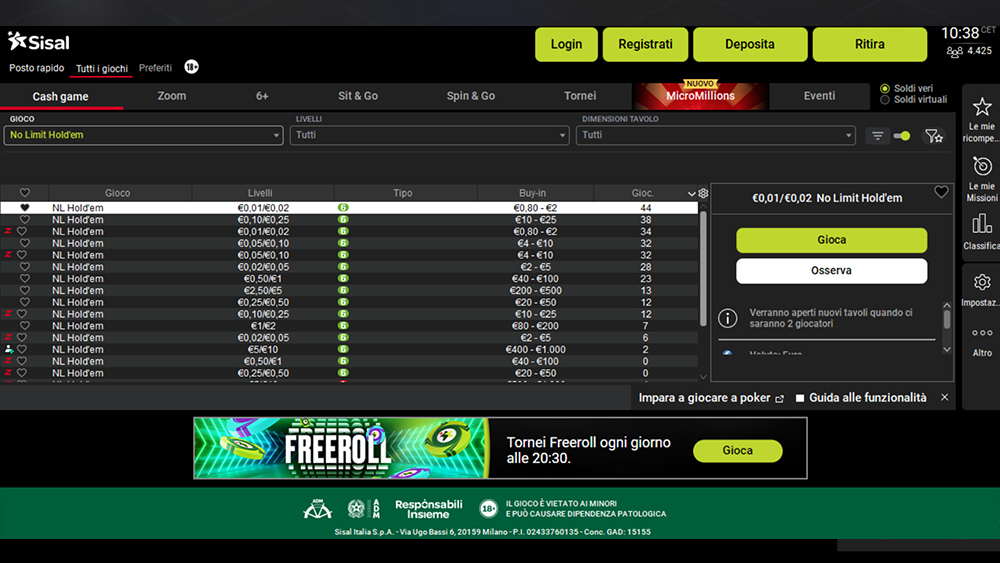The height and width of the screenshot is (563, 1000).
Task: Open the Classifica leaderboard icon
Action: click(x=982, y=224)
